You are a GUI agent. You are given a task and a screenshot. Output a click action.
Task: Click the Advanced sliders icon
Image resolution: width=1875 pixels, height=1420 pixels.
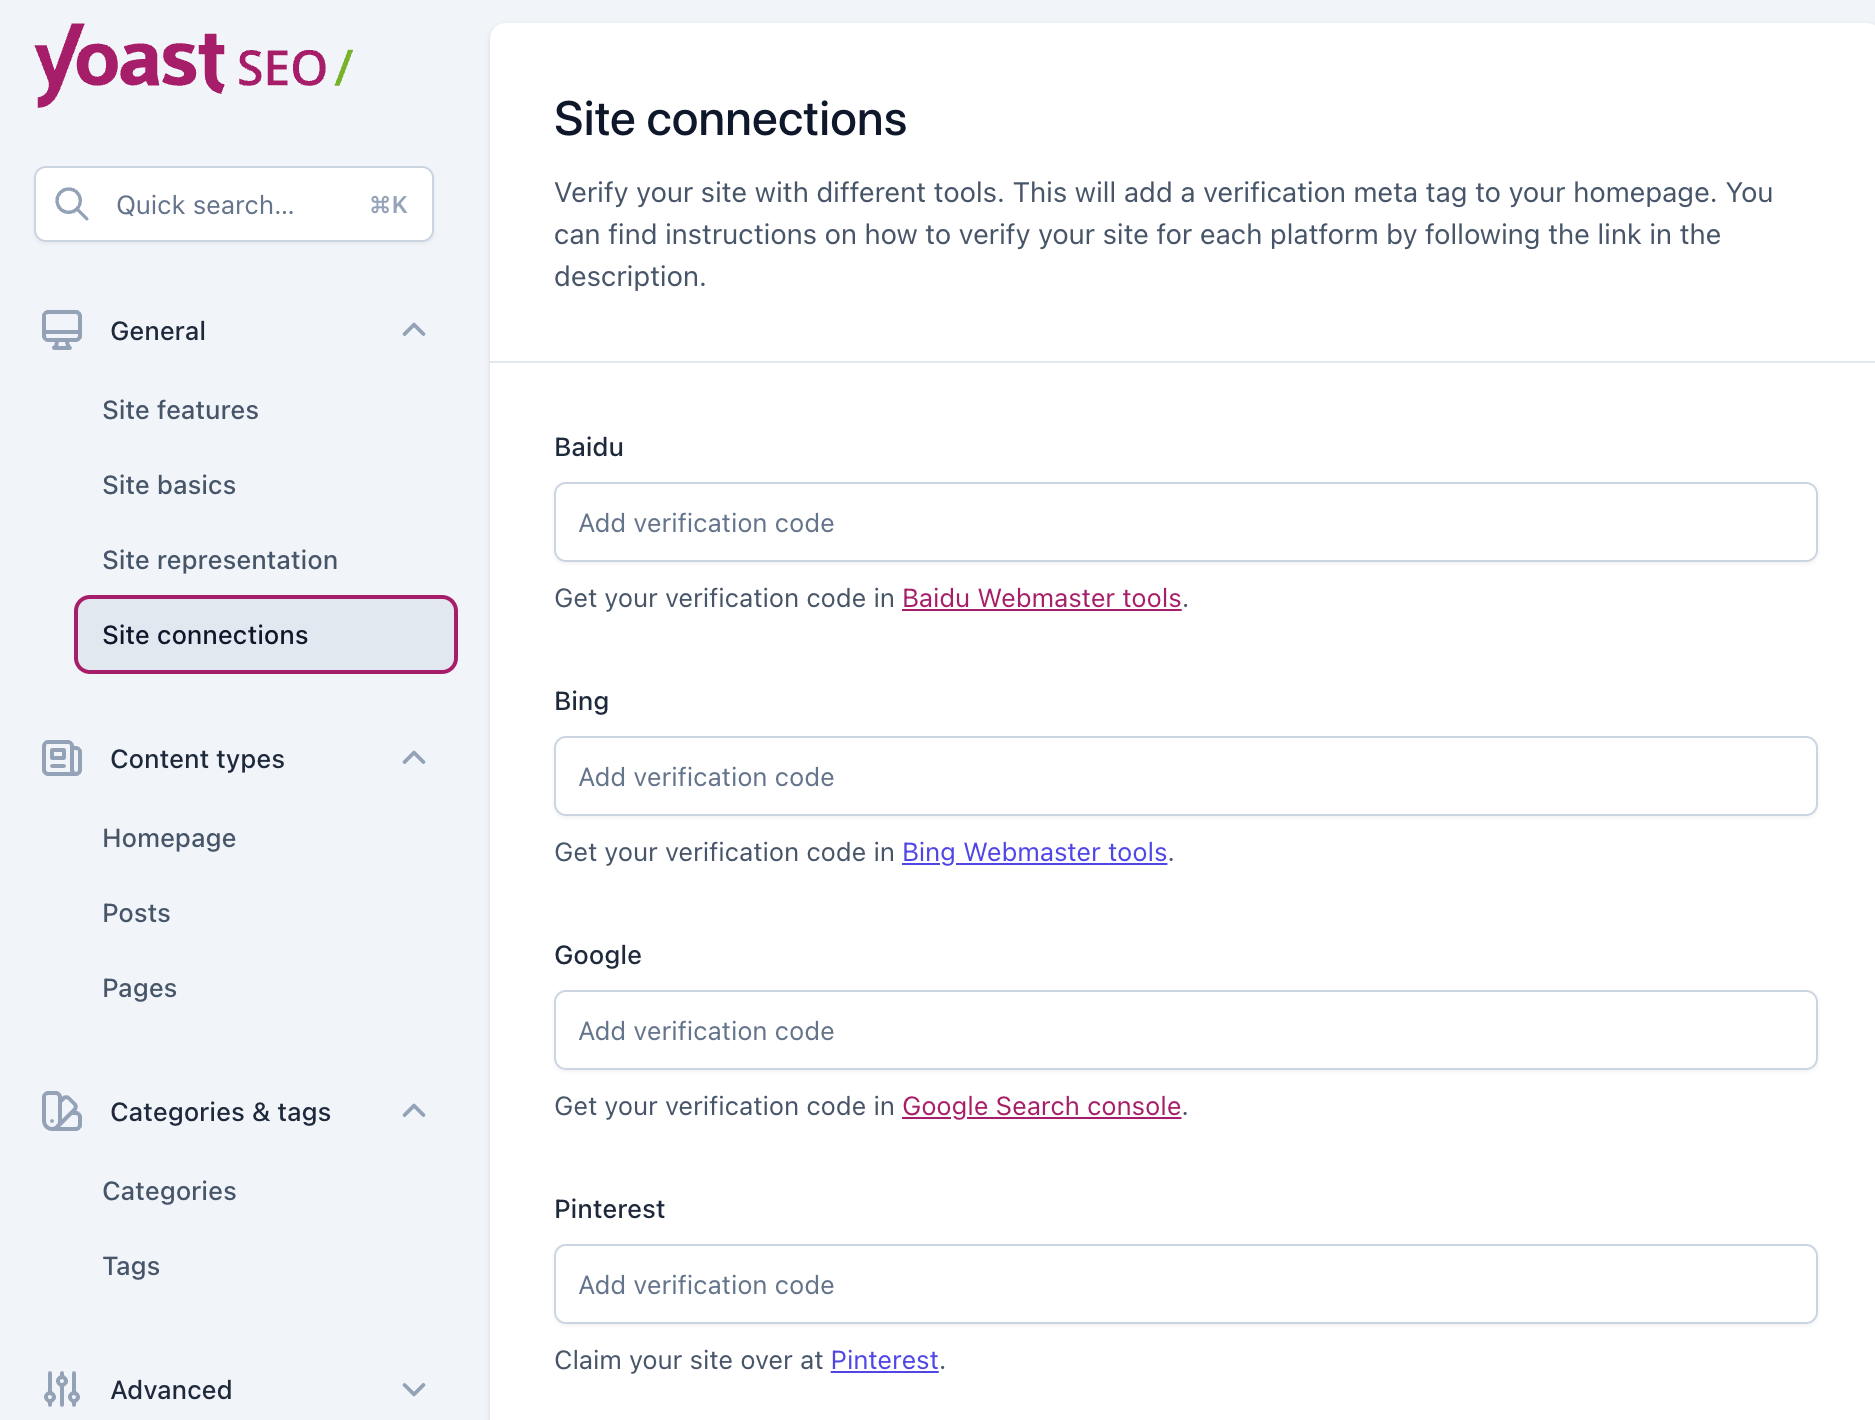(62, 1389)
